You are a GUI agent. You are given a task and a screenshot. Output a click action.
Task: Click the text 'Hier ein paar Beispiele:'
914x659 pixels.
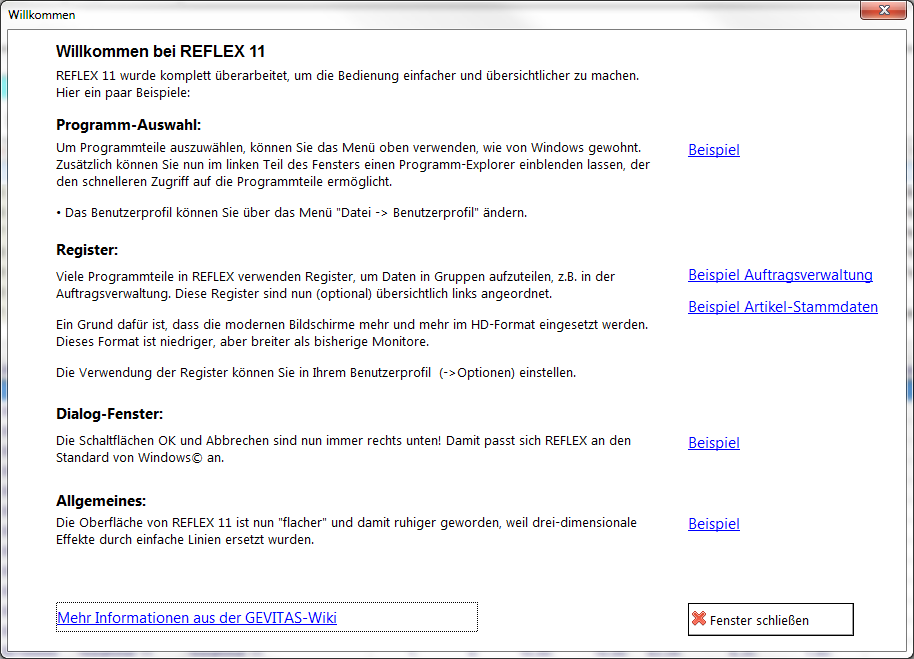pyautogui.click(x=123, y=93)
